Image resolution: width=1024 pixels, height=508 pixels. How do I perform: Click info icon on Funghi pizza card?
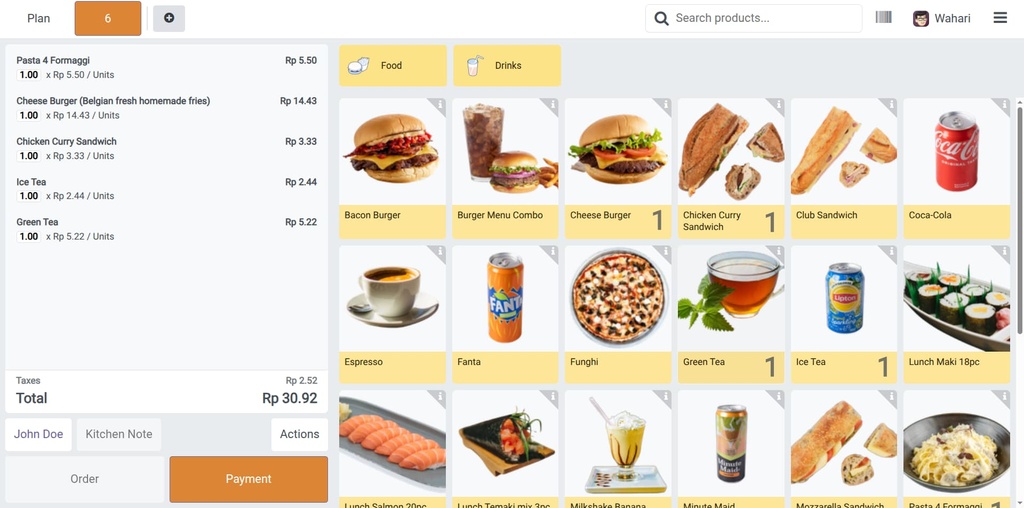[665, 251]
